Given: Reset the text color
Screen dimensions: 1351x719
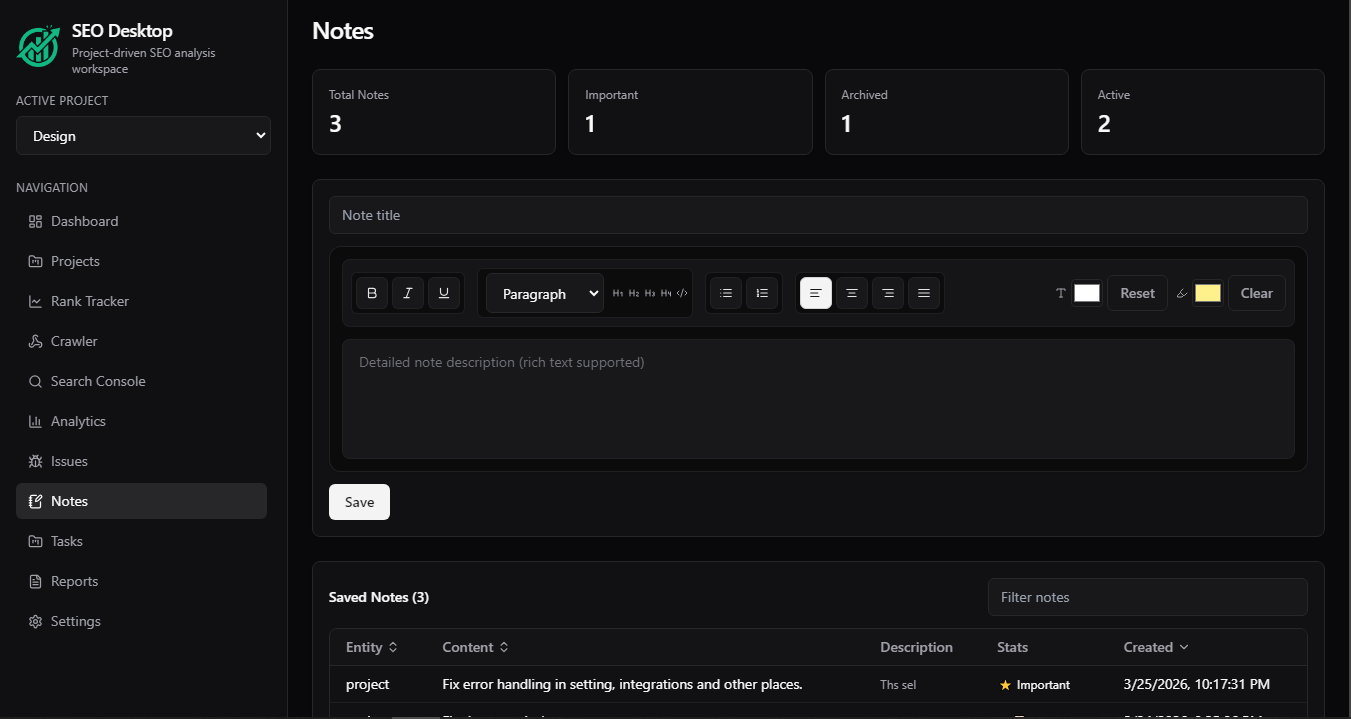Looking at the screenshot, I should pos(1137,293).
